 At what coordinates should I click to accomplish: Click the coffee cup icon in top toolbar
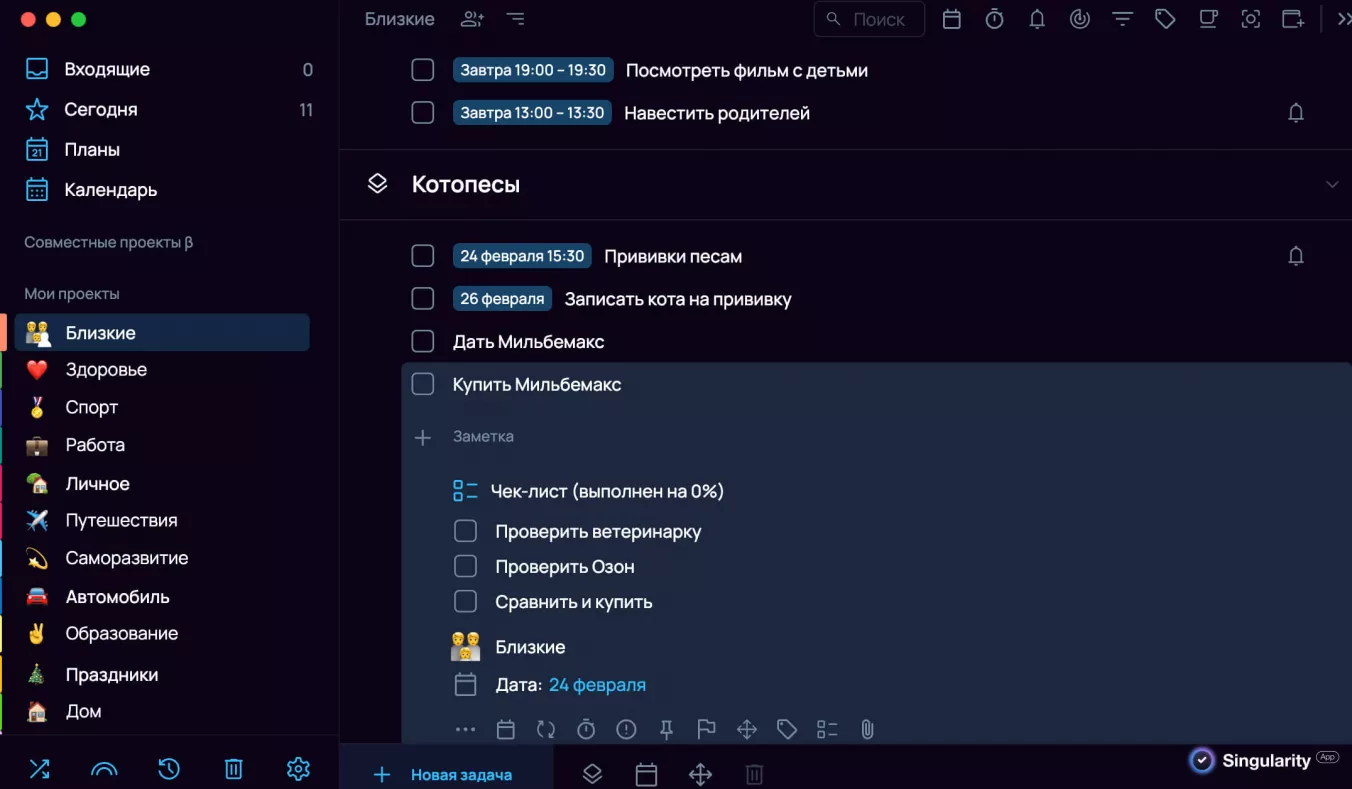click(x=1208, y=19)
